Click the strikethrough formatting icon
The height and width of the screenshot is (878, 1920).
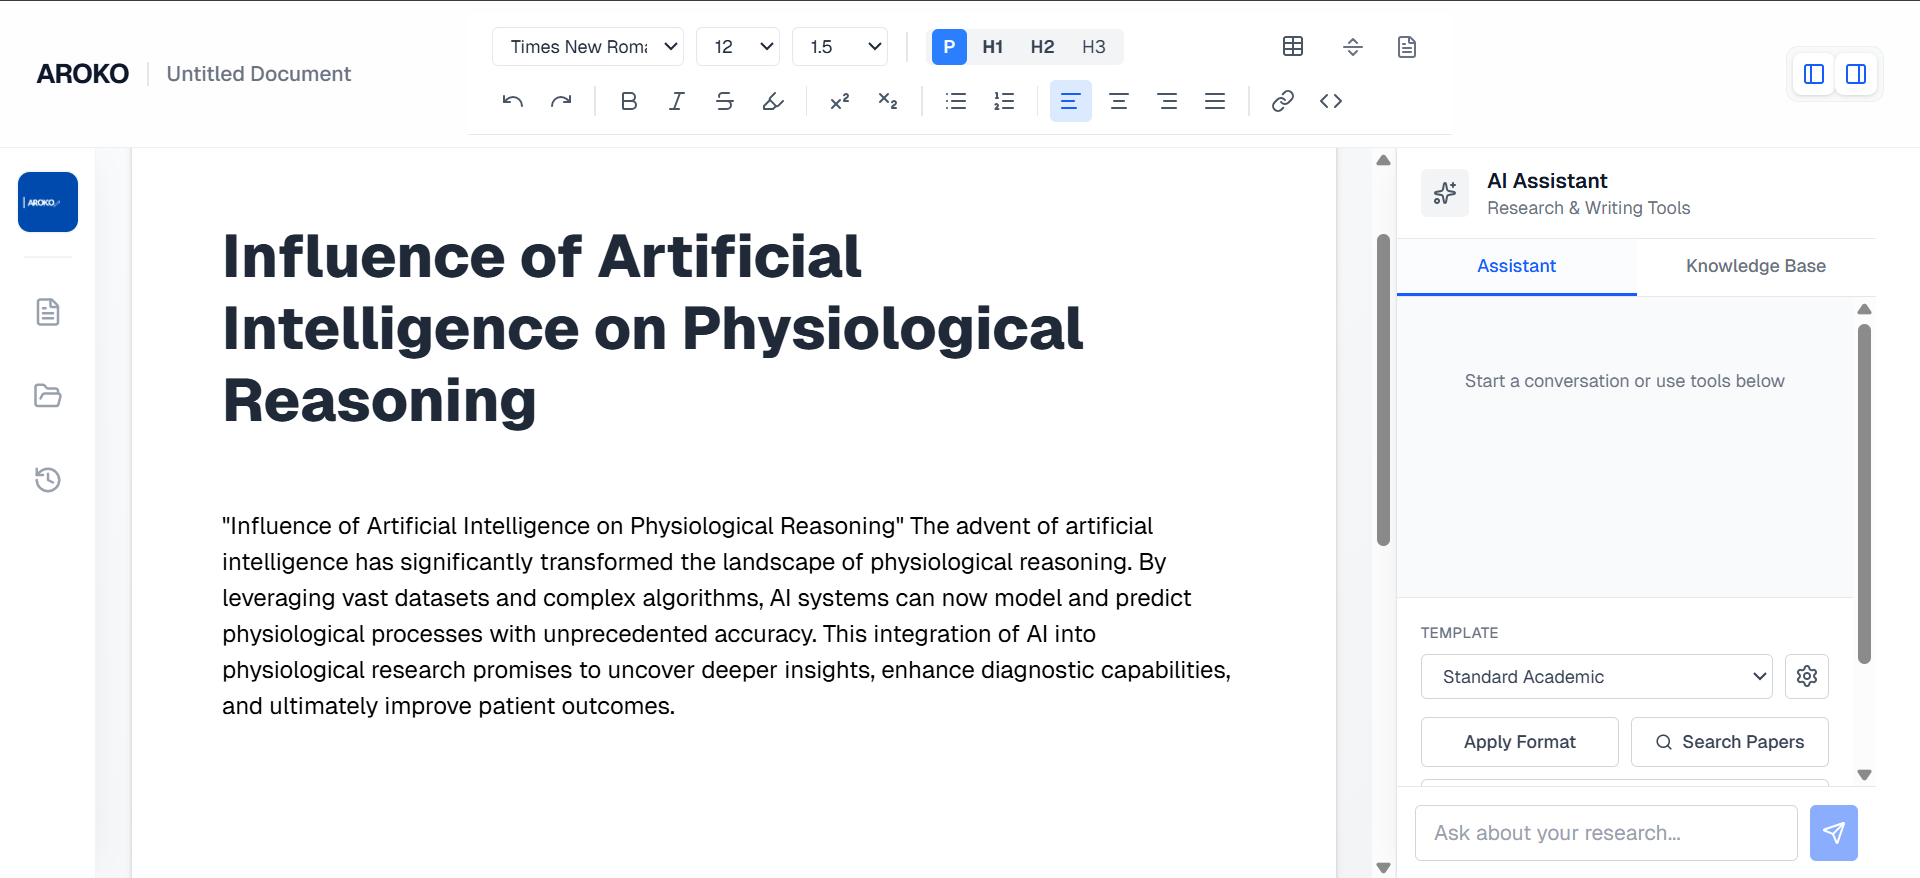725,101
